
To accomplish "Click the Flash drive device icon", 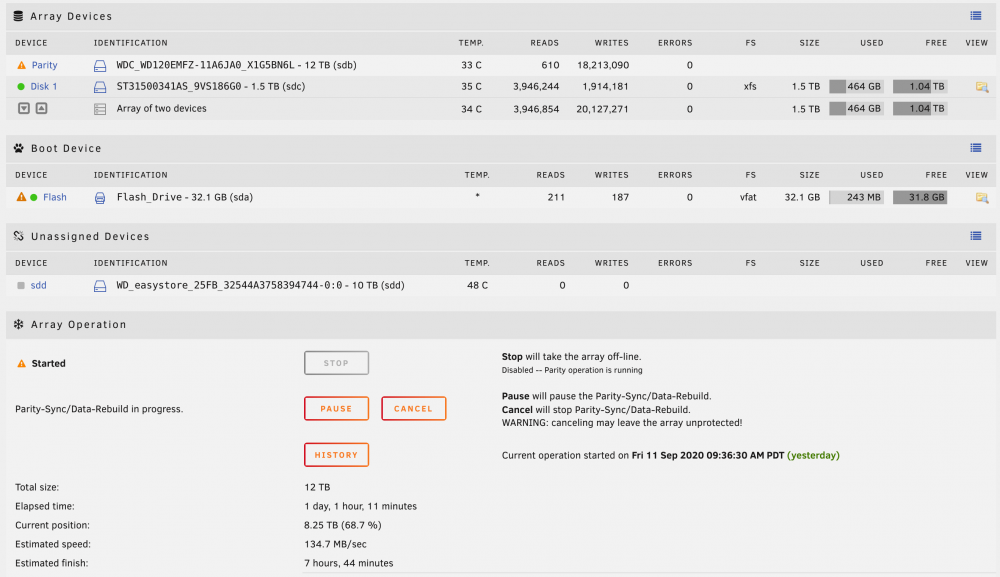I will point(100,198).
